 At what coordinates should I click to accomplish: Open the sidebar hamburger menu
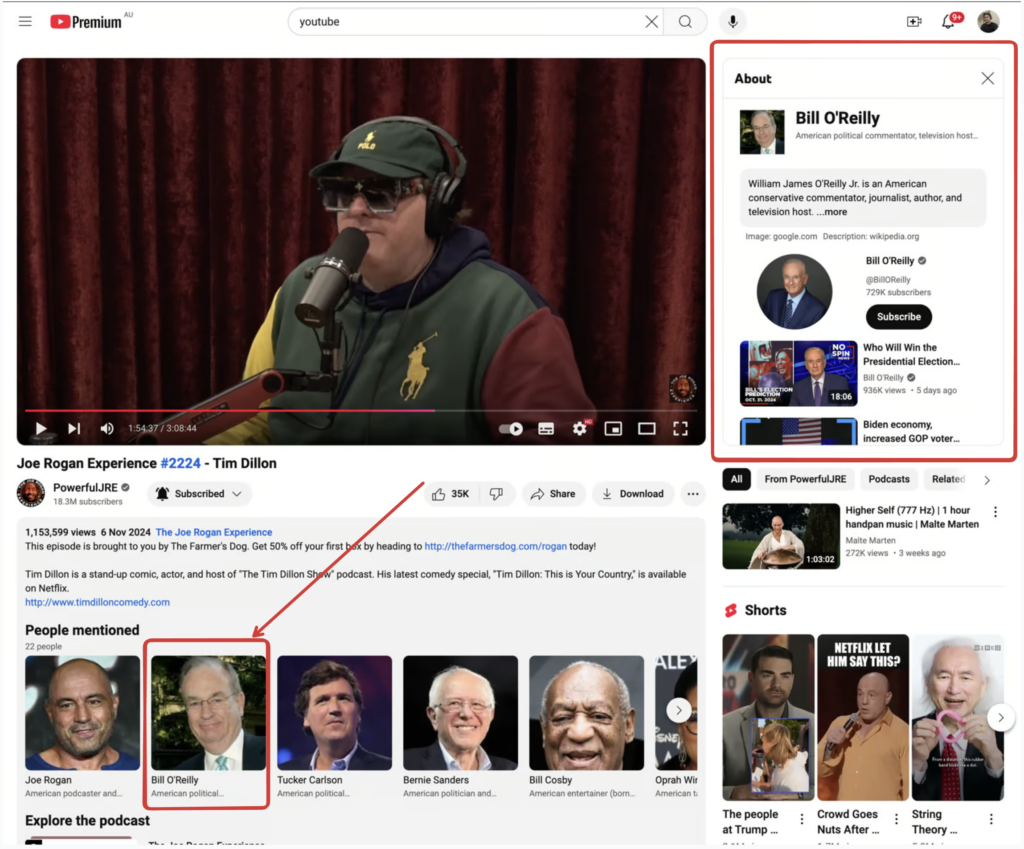click(25, 21)
